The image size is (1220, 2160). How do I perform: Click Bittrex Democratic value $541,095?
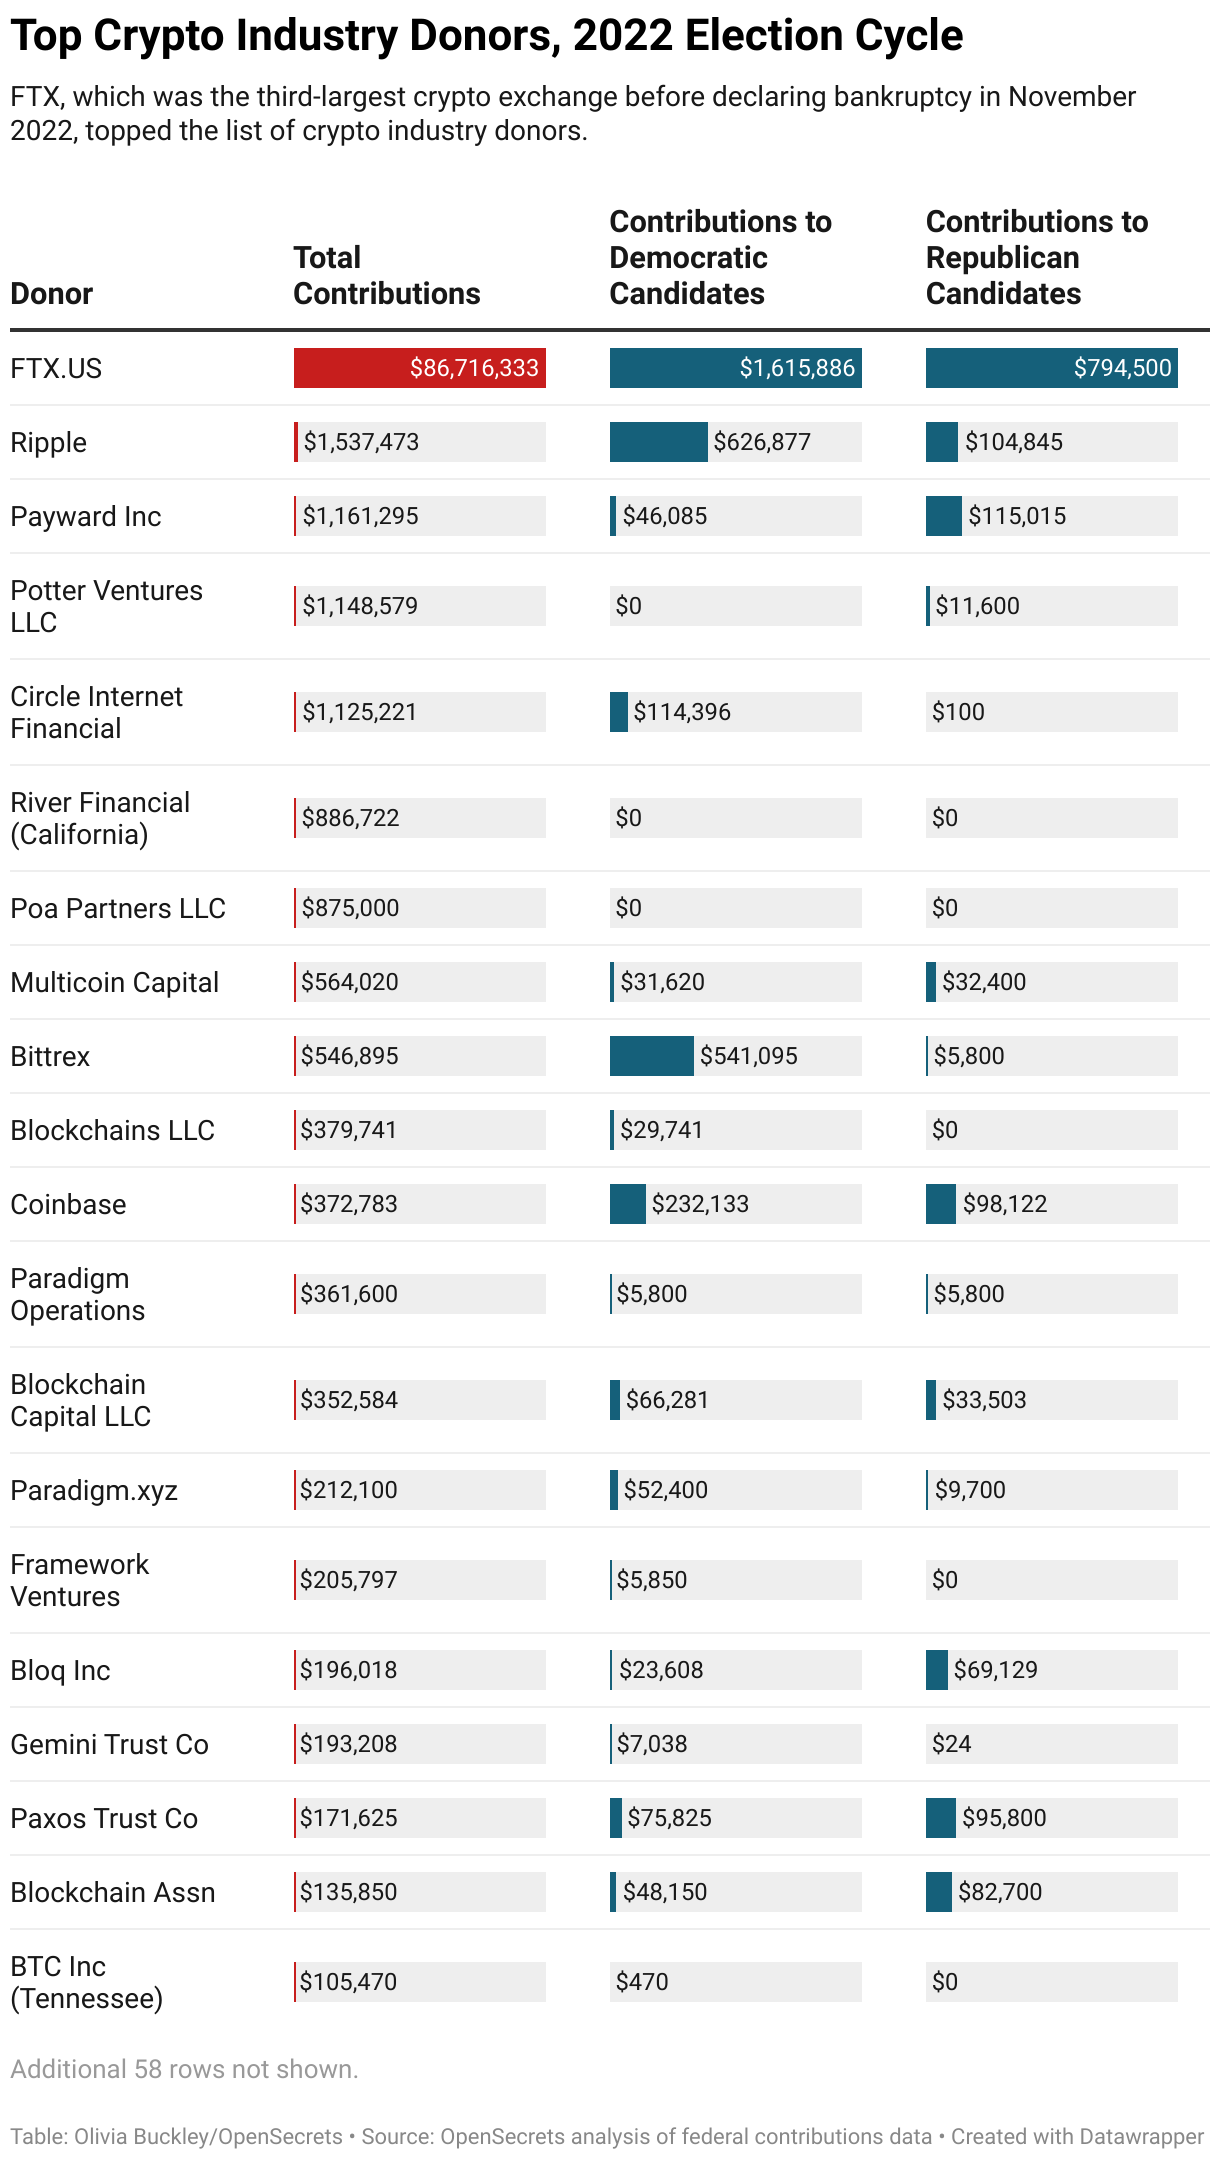click(x=748, y=1056)
